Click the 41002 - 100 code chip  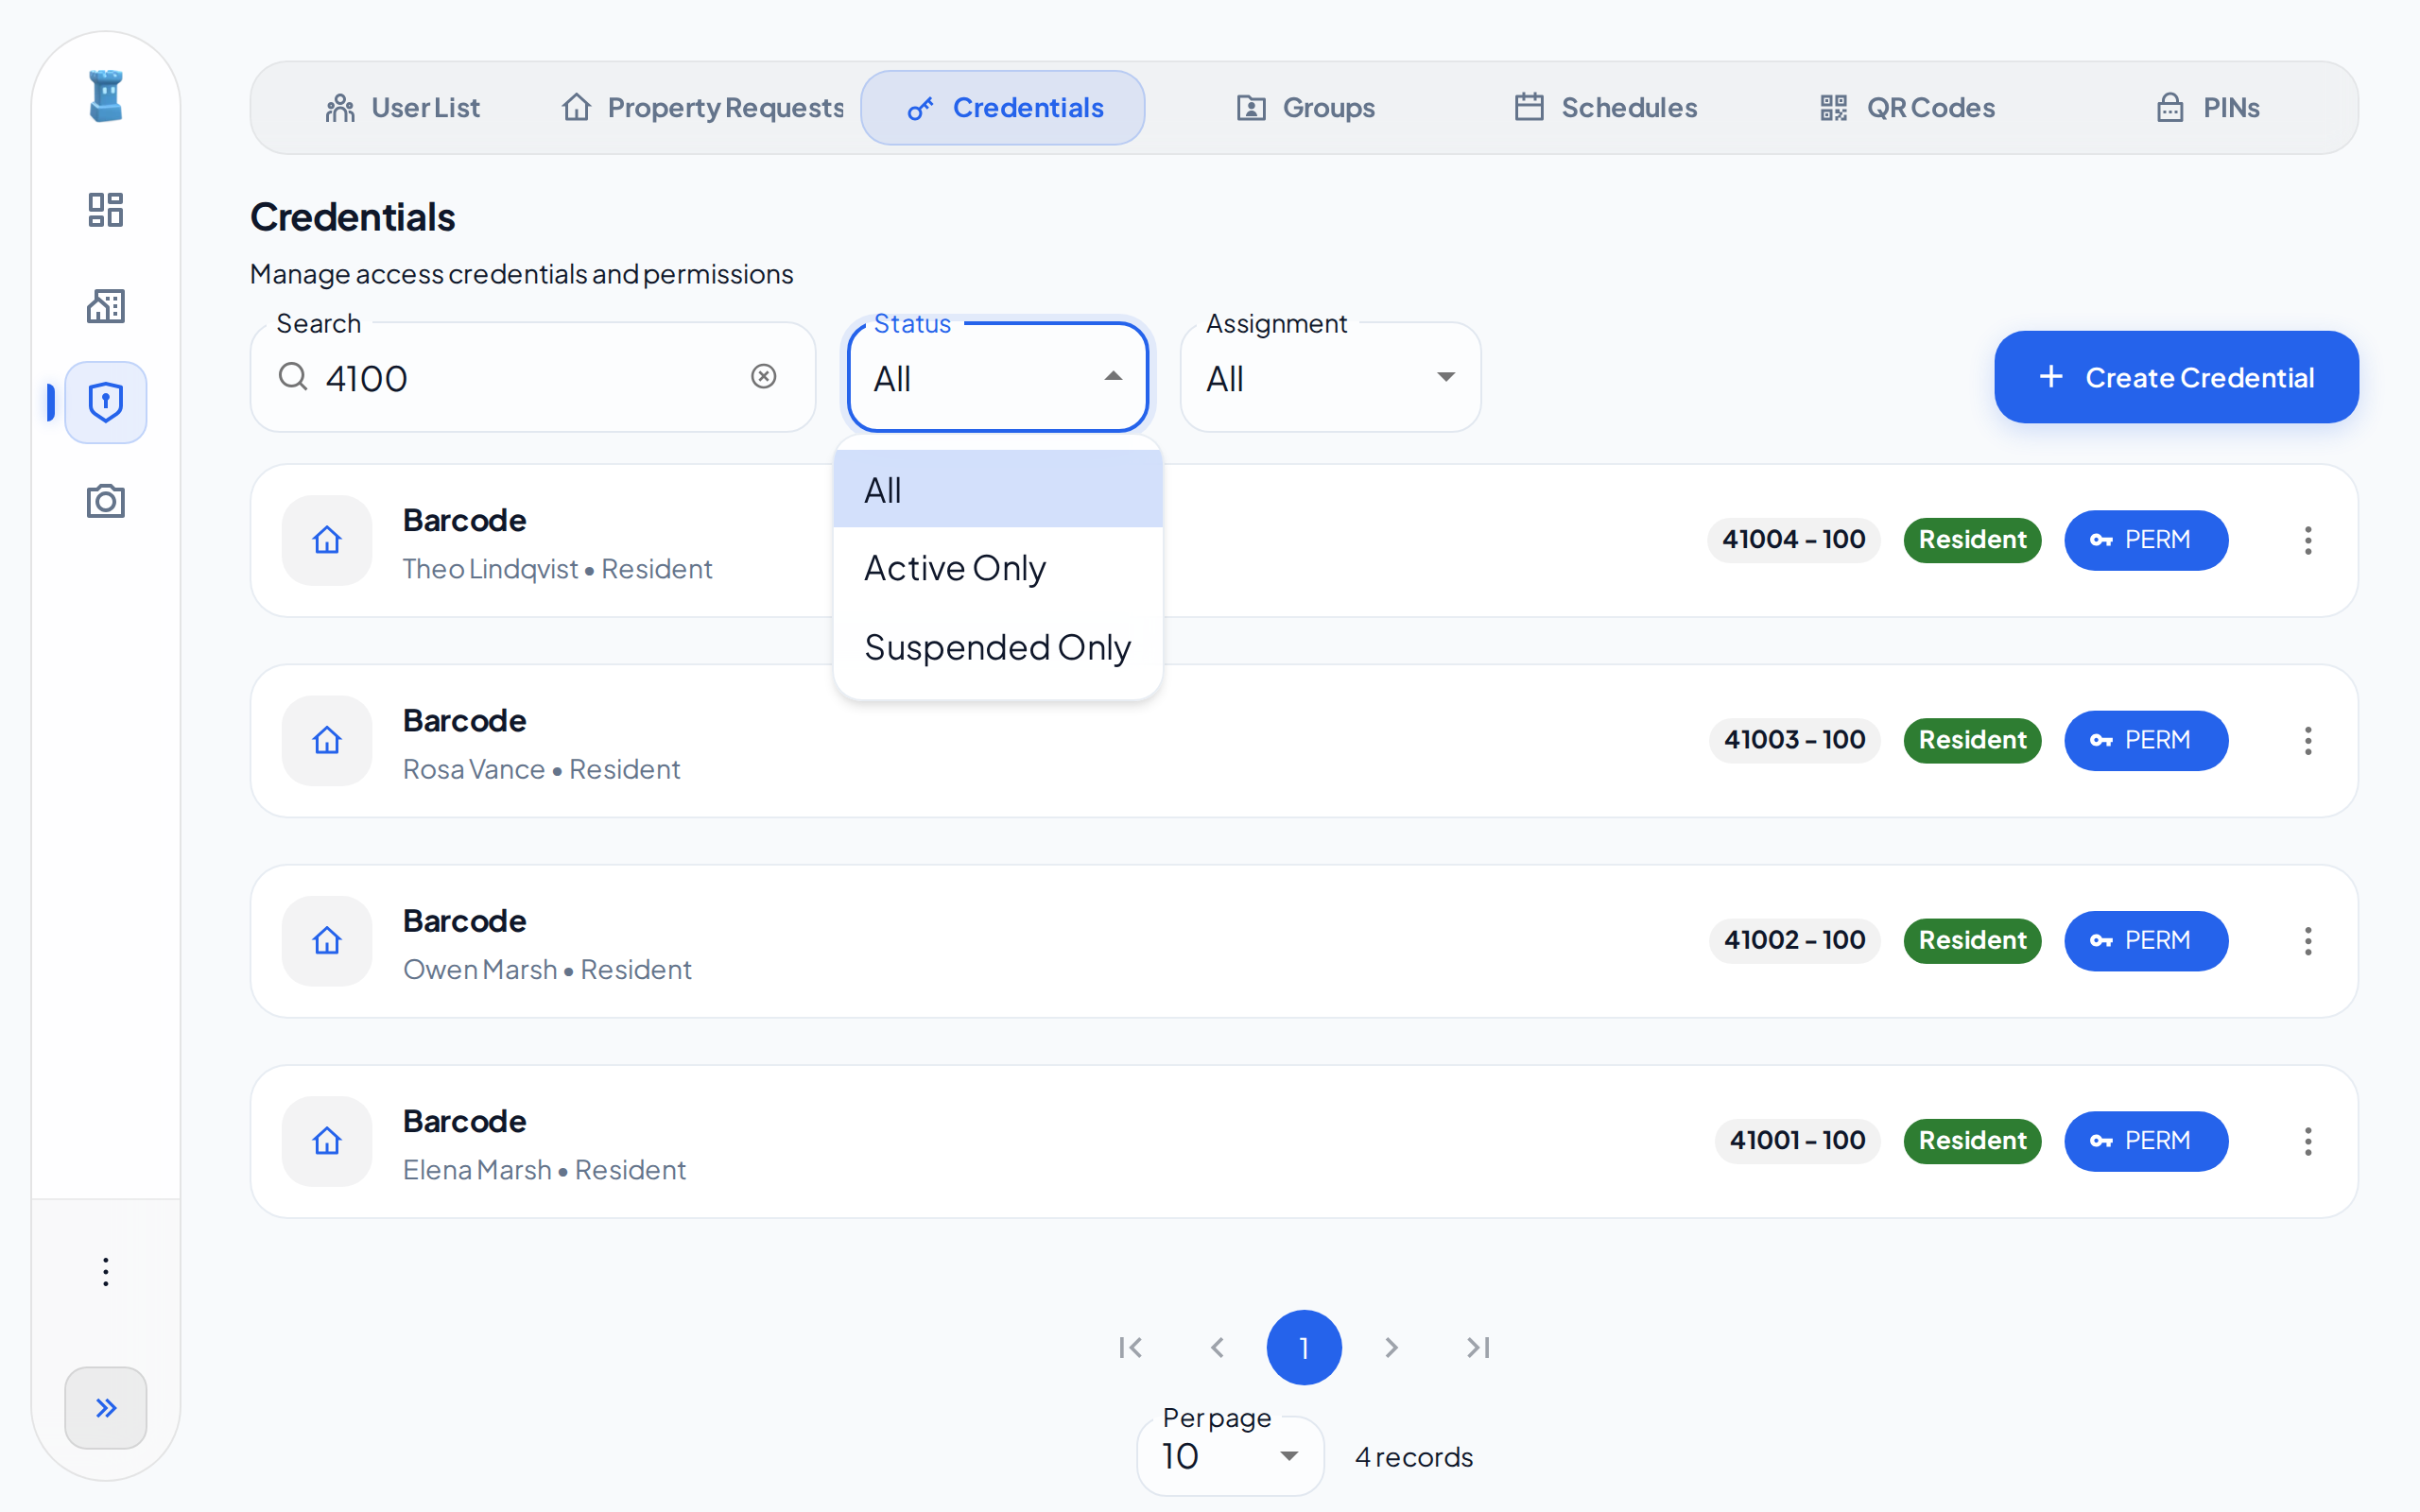pos(1794,941)
